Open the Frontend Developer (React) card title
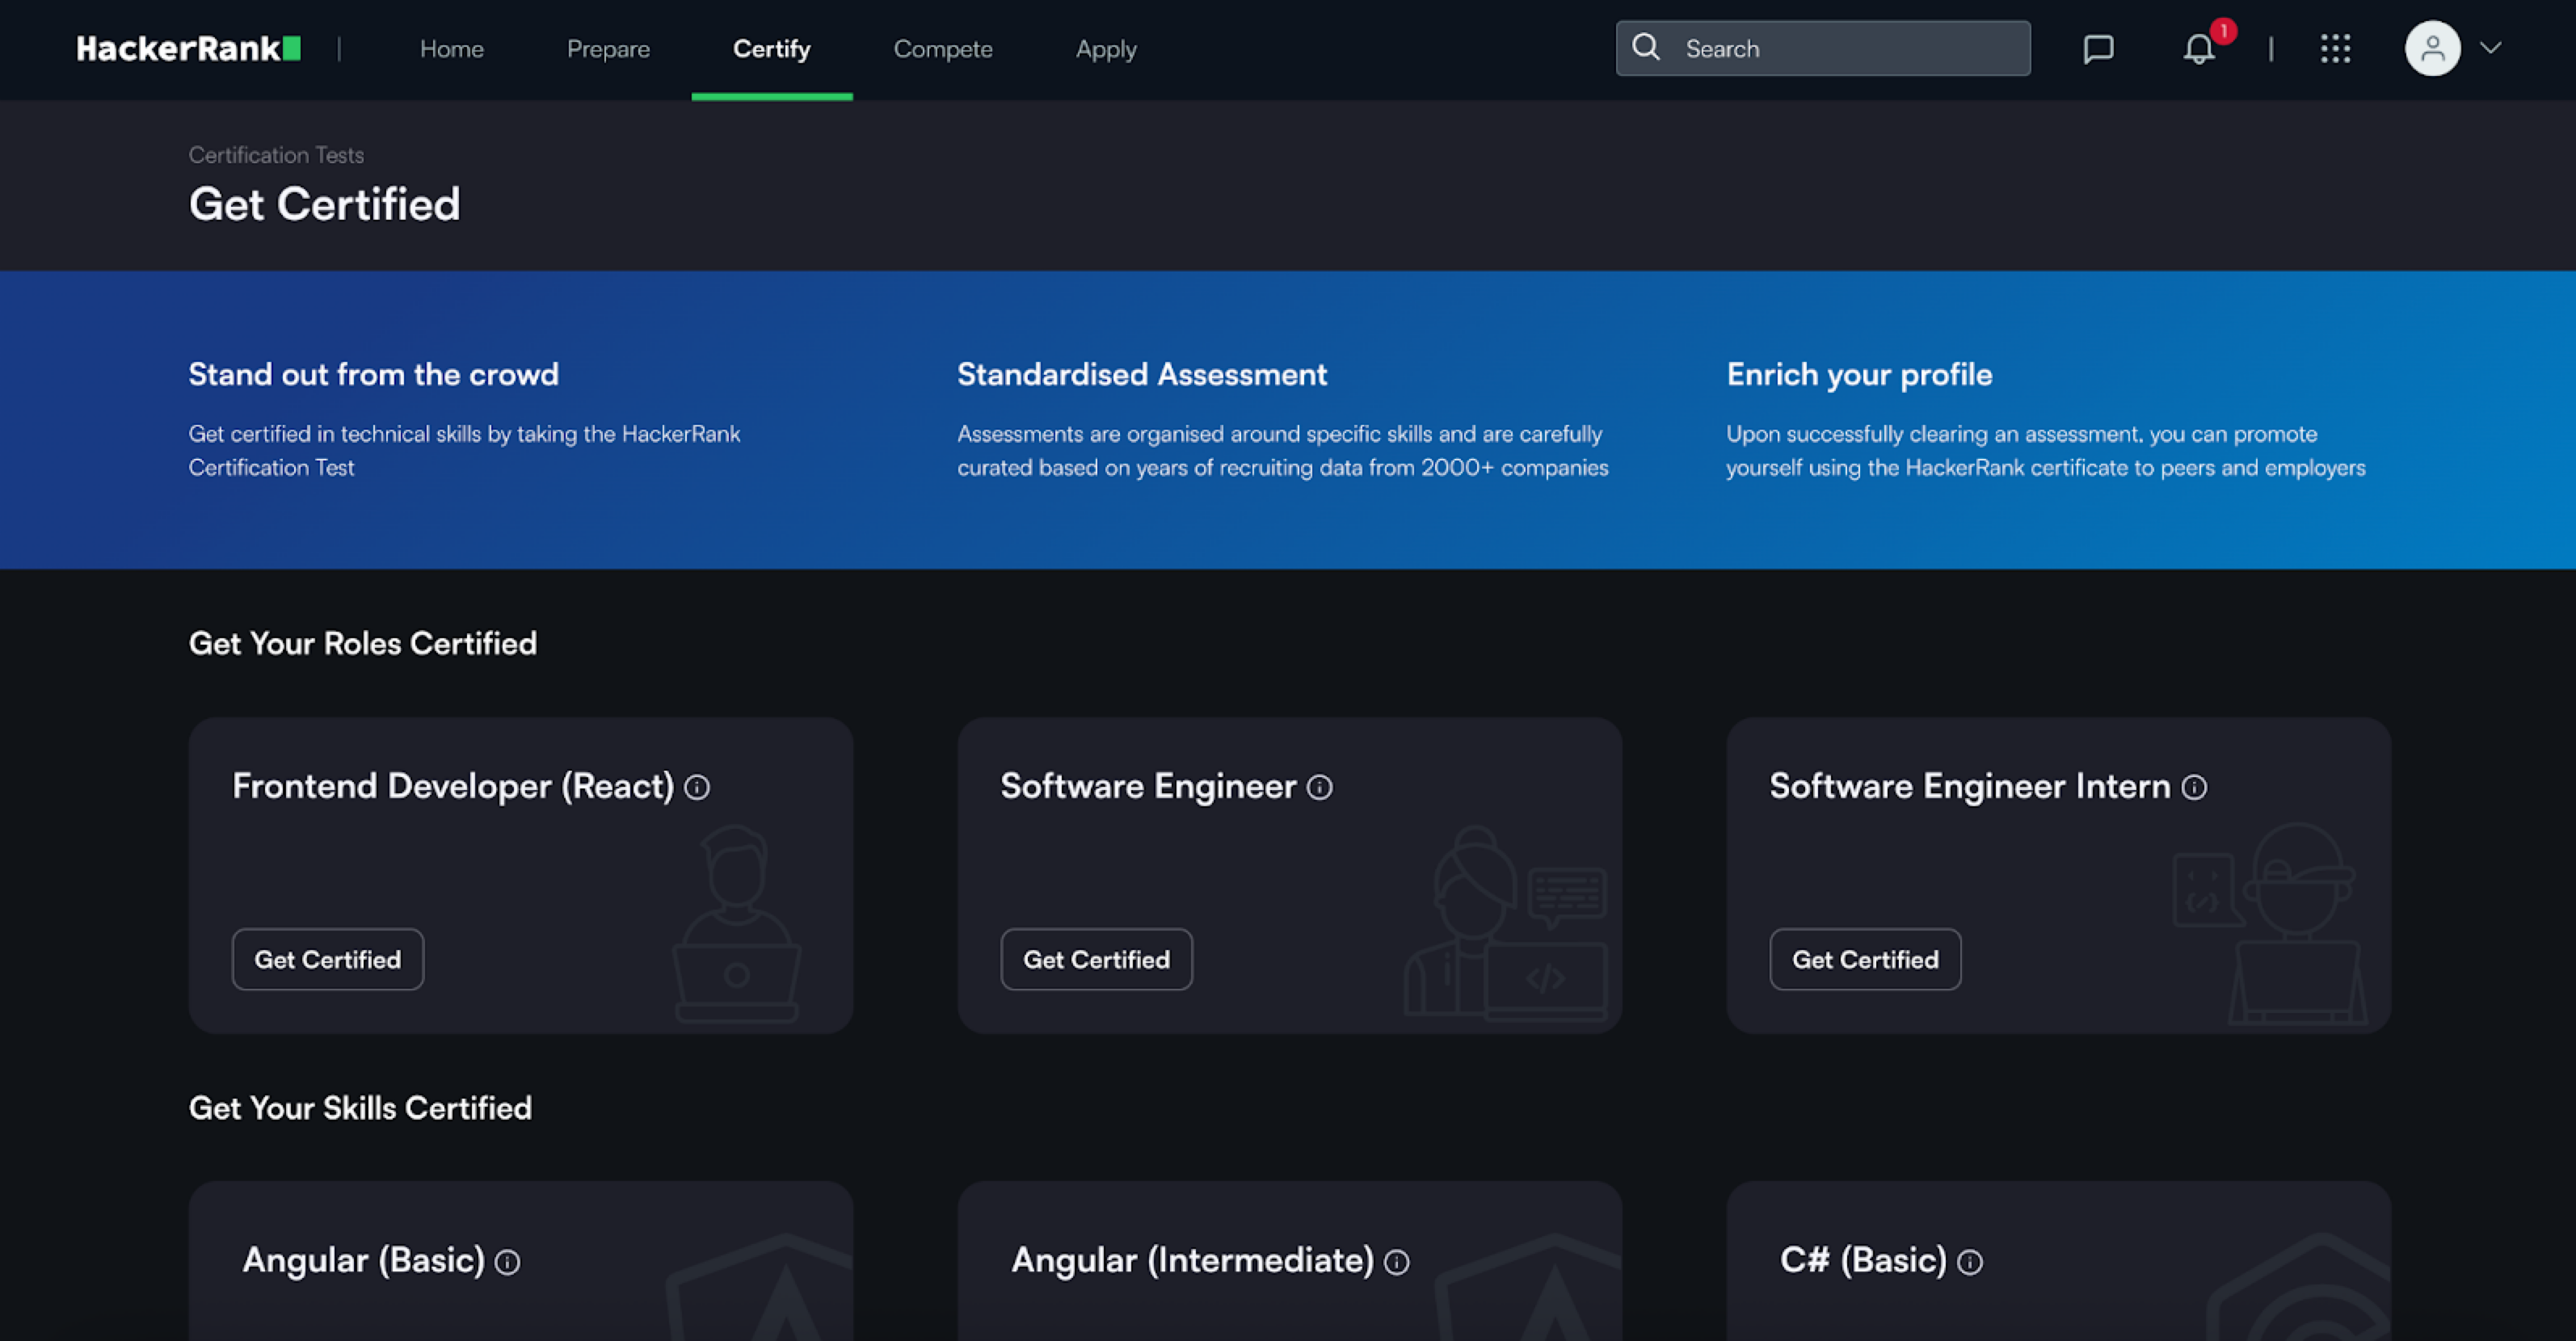This screenshot has width=2576, height=1341. pos(453,786)
